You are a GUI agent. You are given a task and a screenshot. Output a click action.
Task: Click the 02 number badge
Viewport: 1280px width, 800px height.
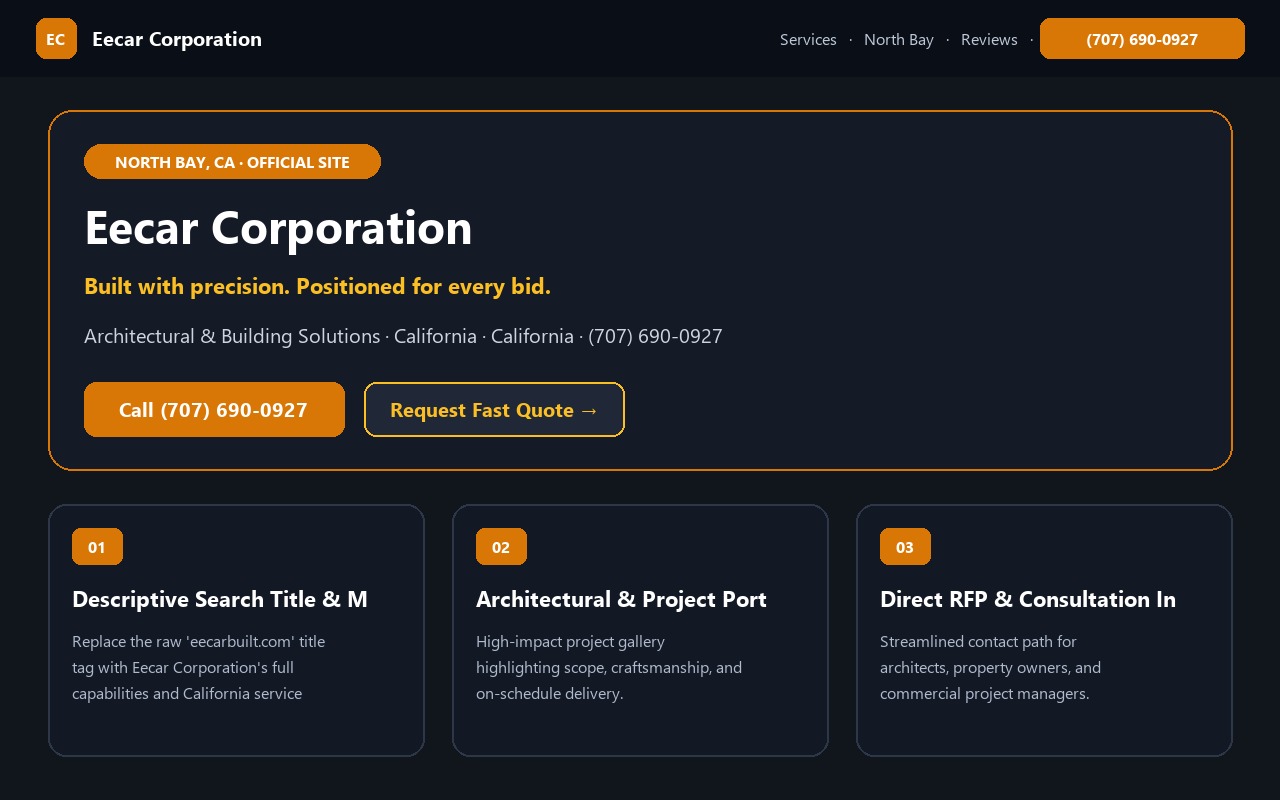(501, 547)
